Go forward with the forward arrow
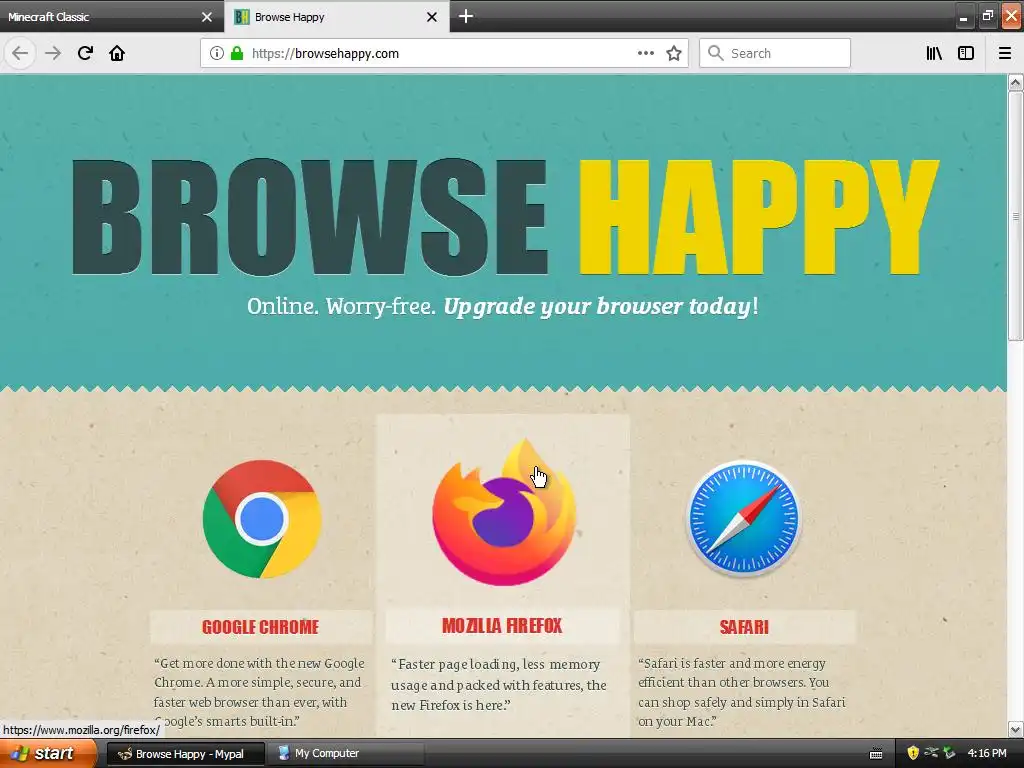The width and height of the screenshot is (1024, 768). (x=53, y=53)
